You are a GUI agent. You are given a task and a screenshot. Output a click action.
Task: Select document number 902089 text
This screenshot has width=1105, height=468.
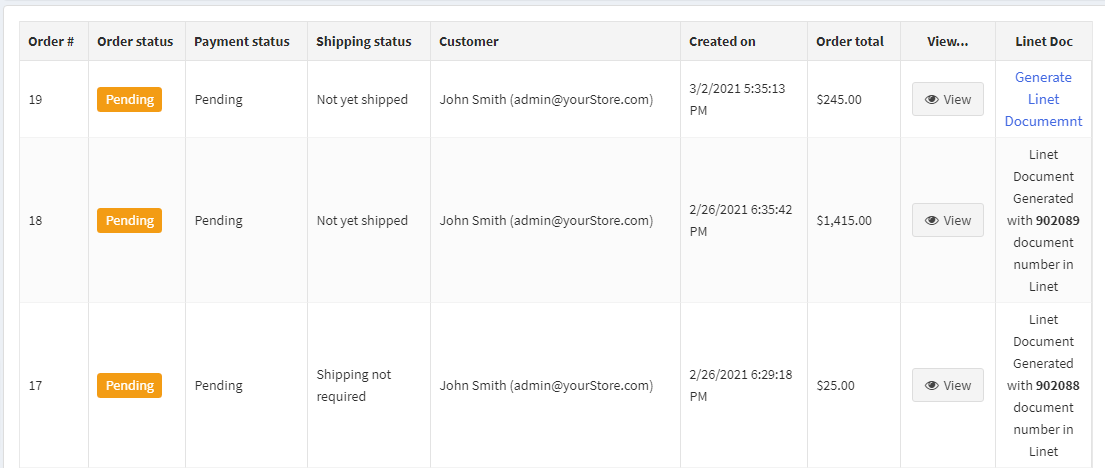[x=1057, y=221]
